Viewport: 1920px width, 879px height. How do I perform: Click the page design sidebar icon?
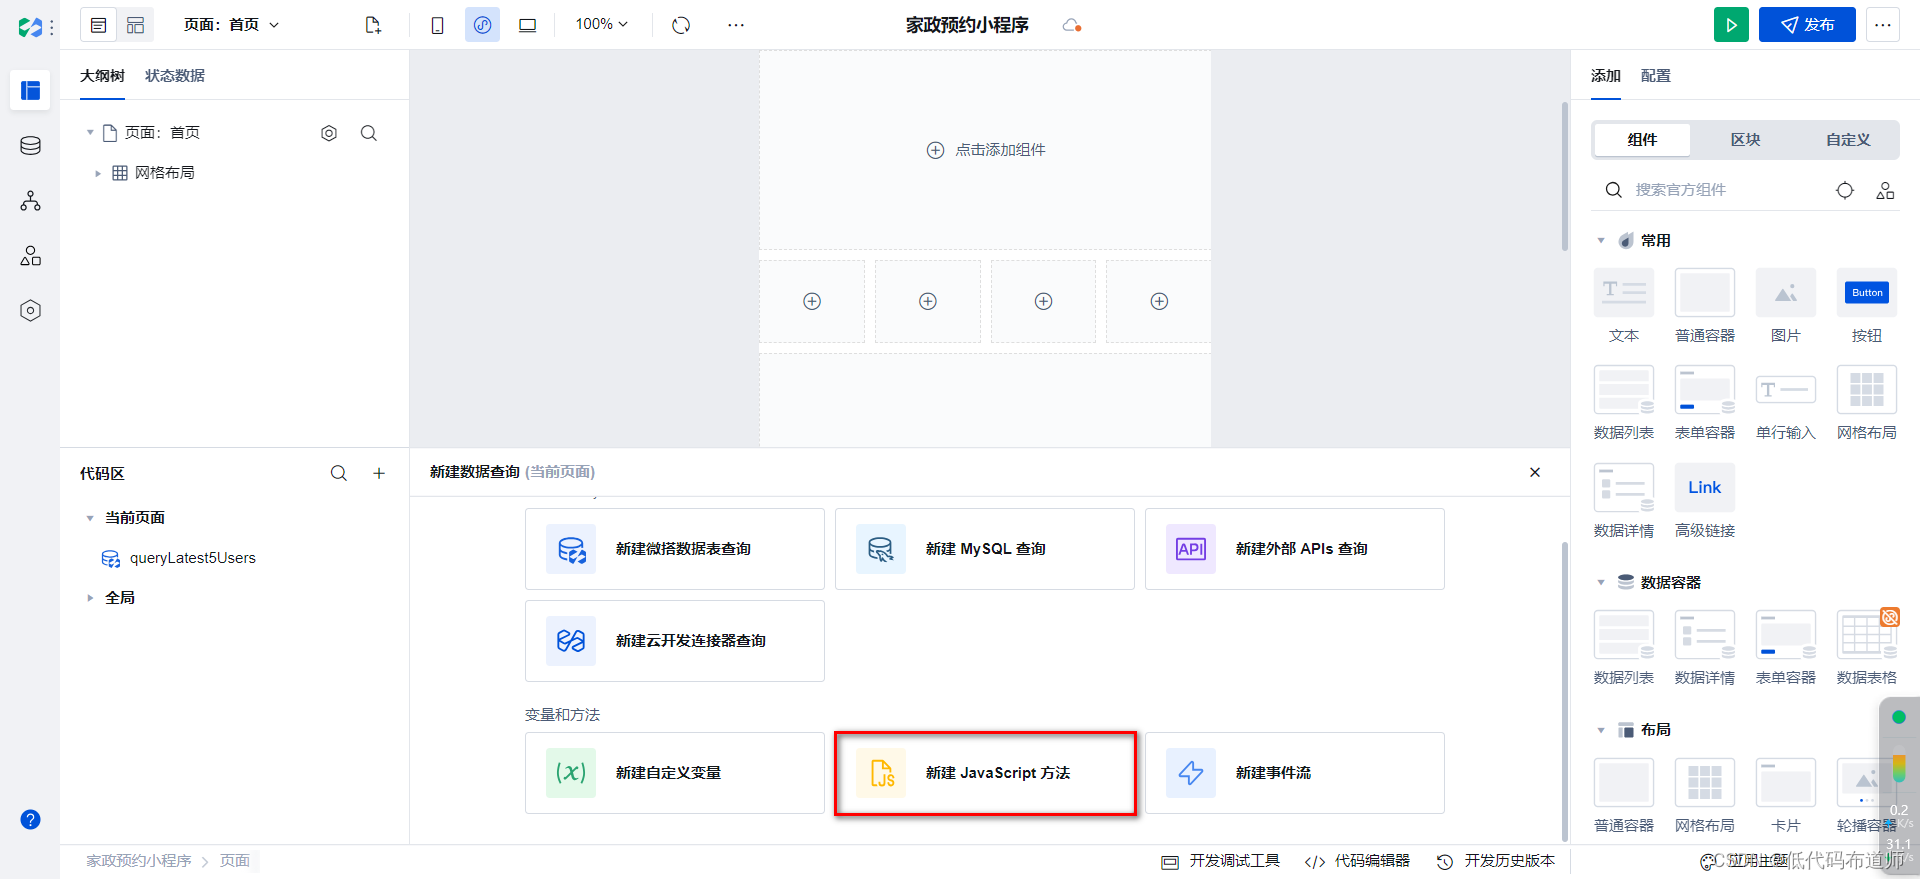point(30,90)
